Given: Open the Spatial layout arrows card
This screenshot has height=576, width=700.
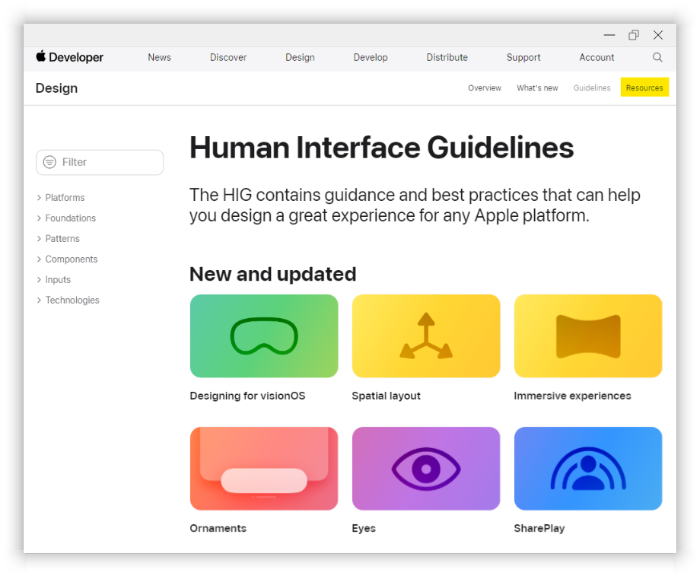Looking at the screenshot, I should pos(426,336).
